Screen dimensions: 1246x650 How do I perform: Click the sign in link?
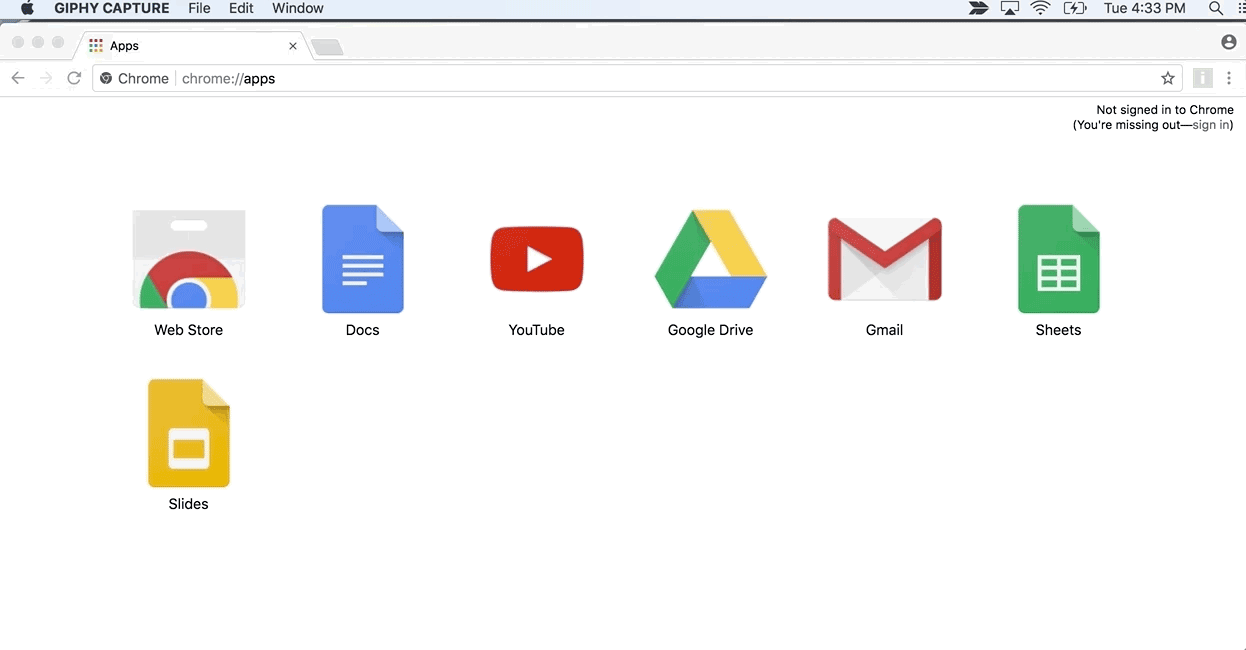click(1211, 125)
